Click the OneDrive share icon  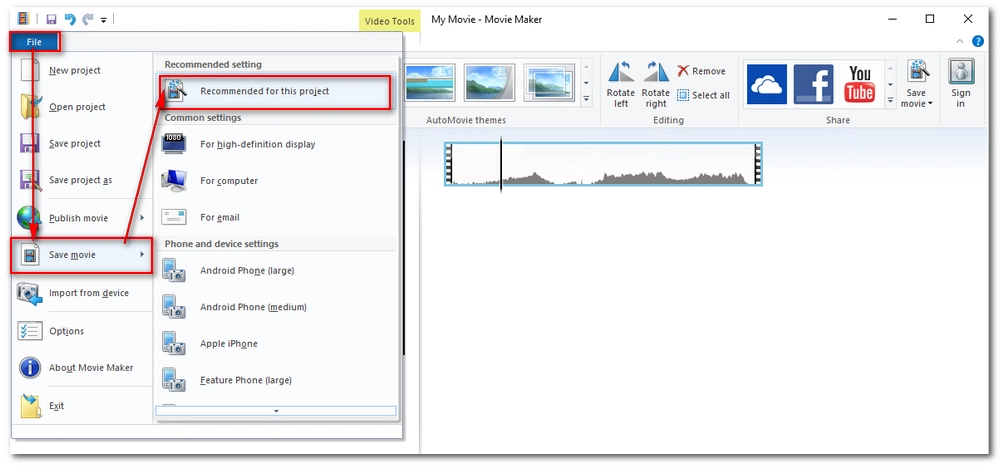point(768,84)
